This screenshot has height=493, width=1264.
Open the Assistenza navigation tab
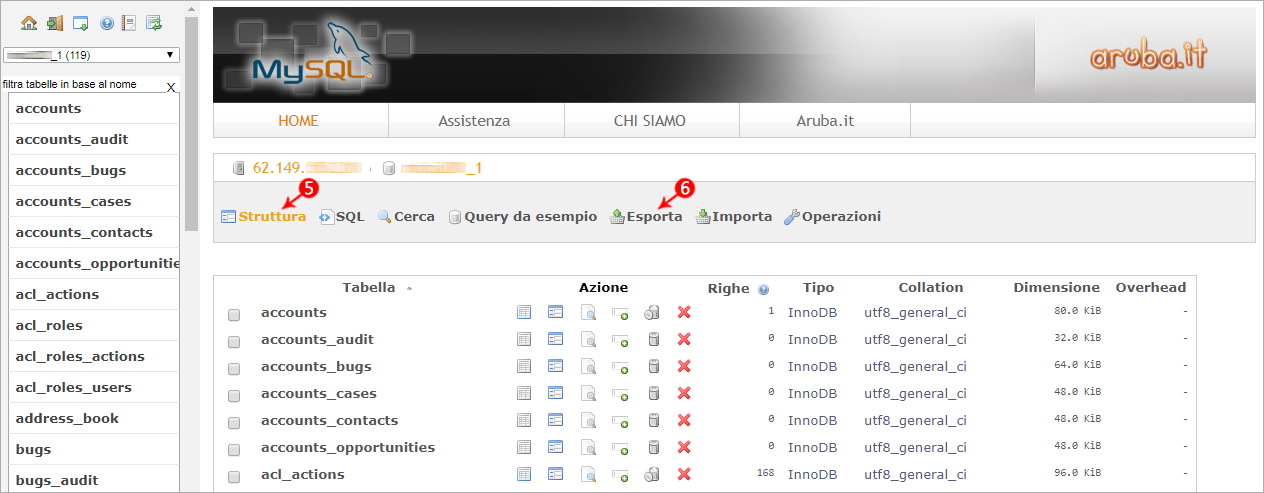474,121
